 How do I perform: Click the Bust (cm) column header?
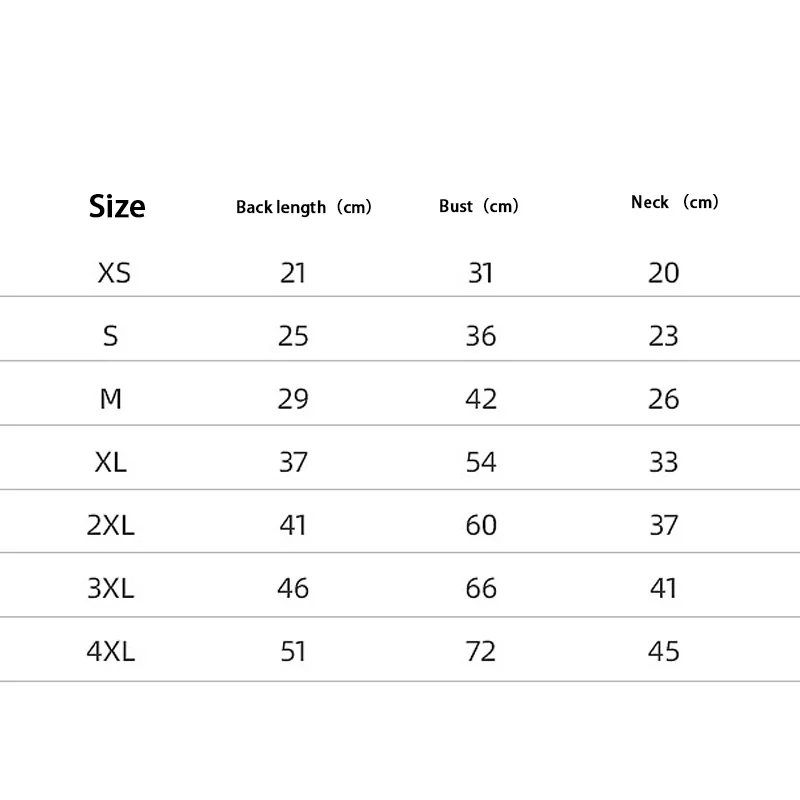[479, 206]
